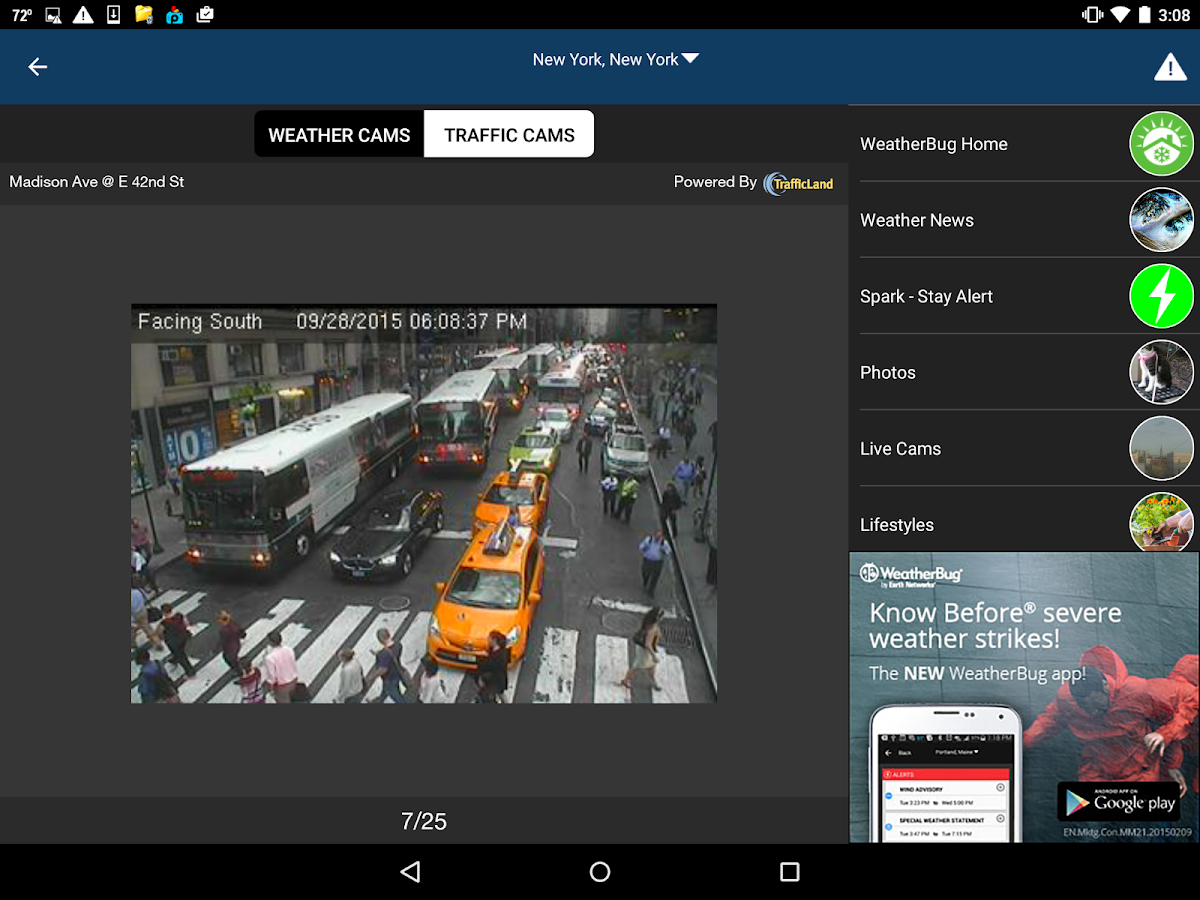Viewport: 1200px width, 900px height.
Task: Tap the Powered By text
Action: [x=715, y=182]
